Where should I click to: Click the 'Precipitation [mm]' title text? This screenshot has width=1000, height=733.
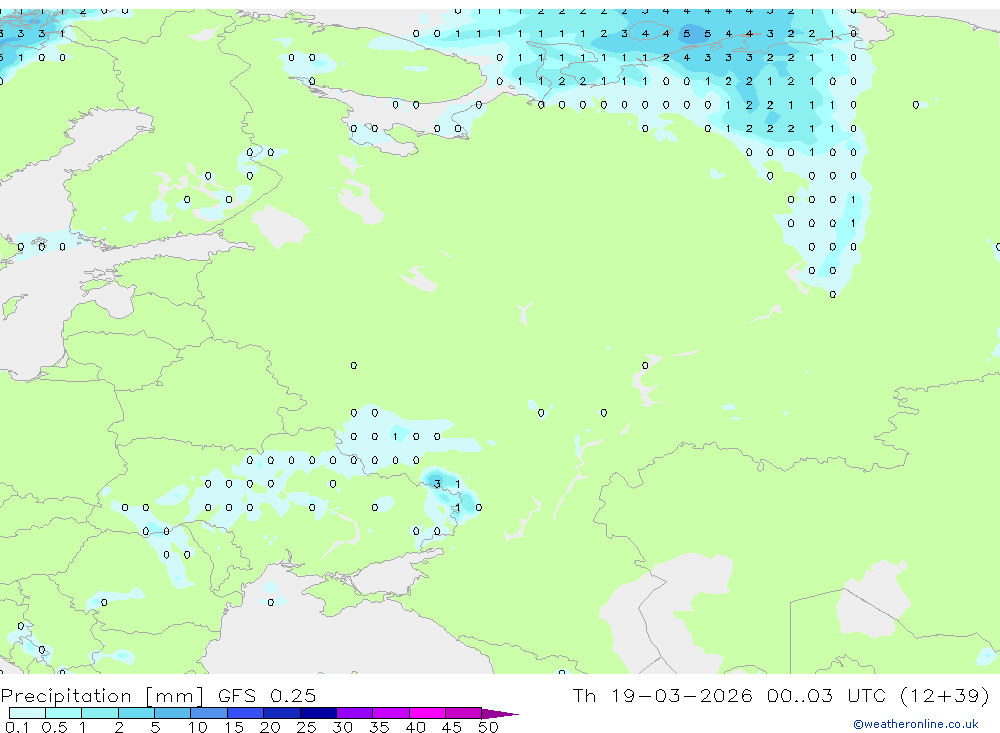point(102,696)
